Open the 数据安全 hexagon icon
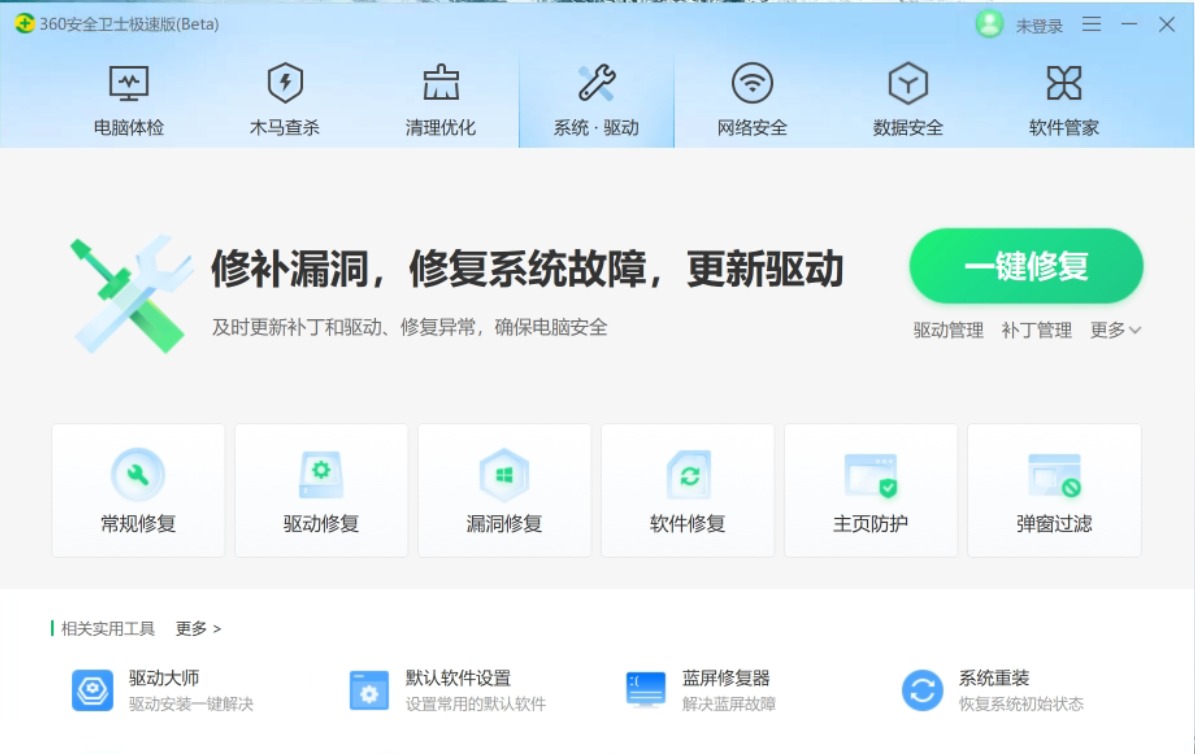Viewport: 1195px width, 754px height. point(908,83)
